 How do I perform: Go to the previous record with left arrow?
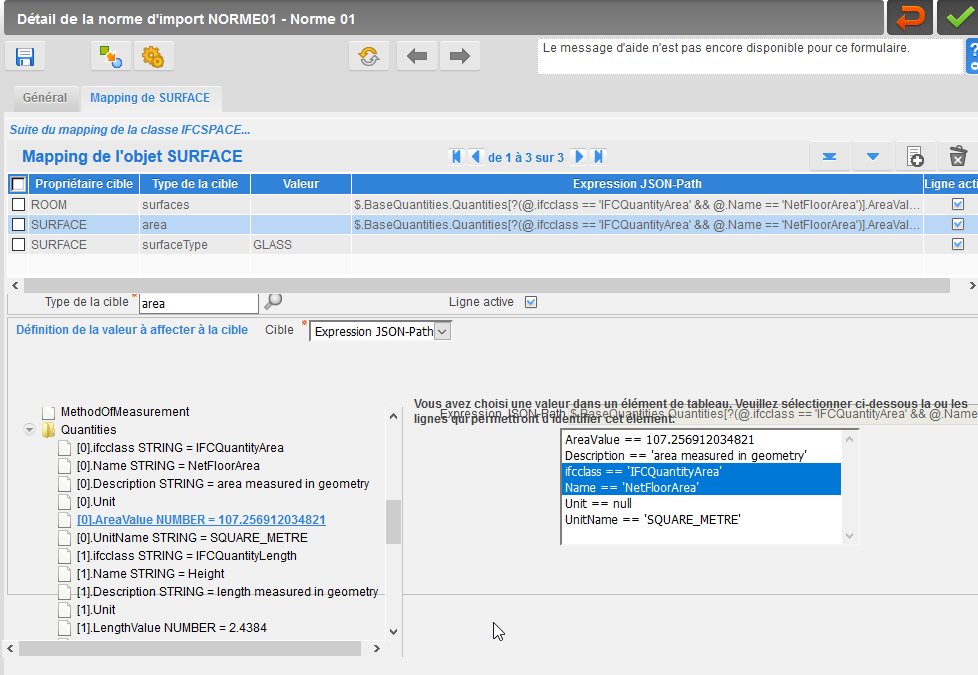tap(417, 57)
